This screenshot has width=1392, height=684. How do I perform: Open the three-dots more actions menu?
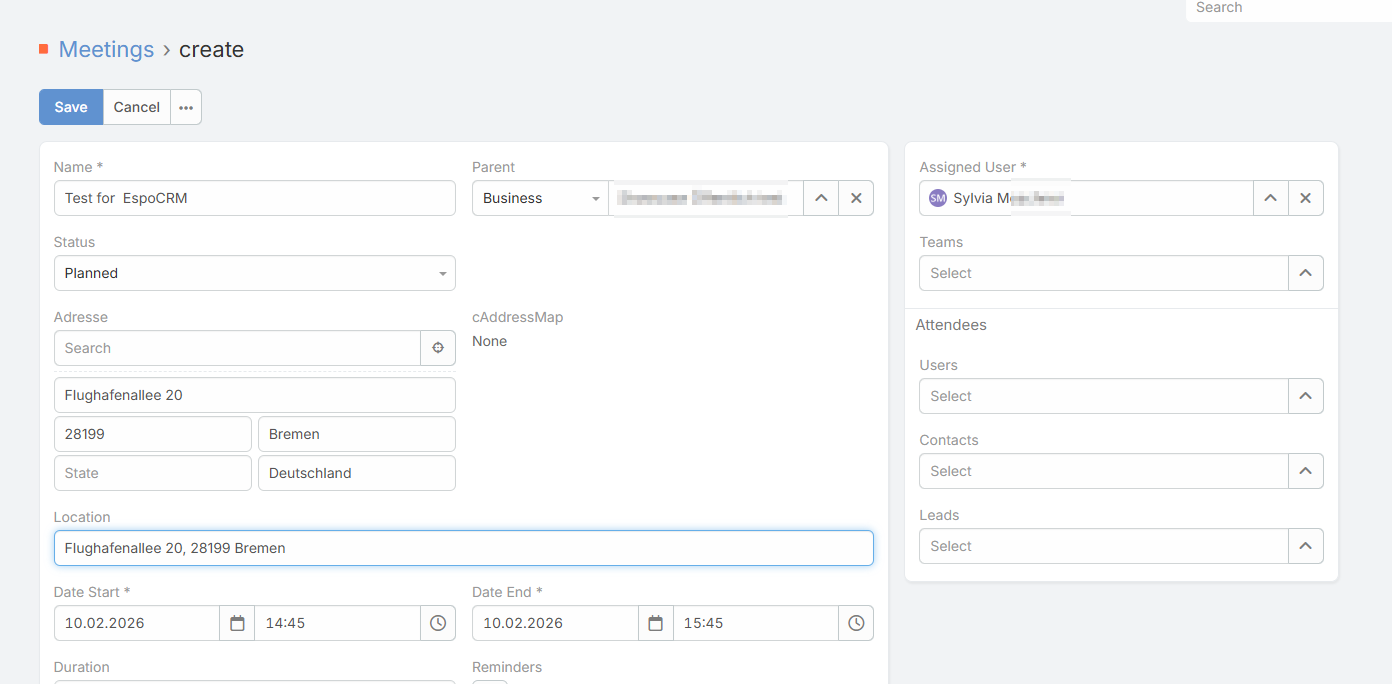[x=186, y=107]
